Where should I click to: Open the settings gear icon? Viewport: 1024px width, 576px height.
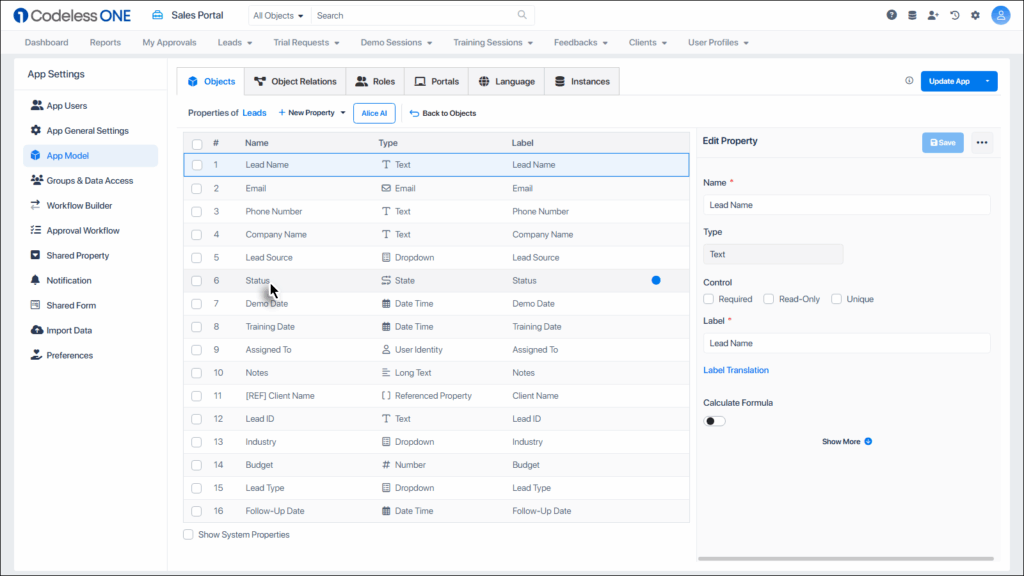(976, 14)
